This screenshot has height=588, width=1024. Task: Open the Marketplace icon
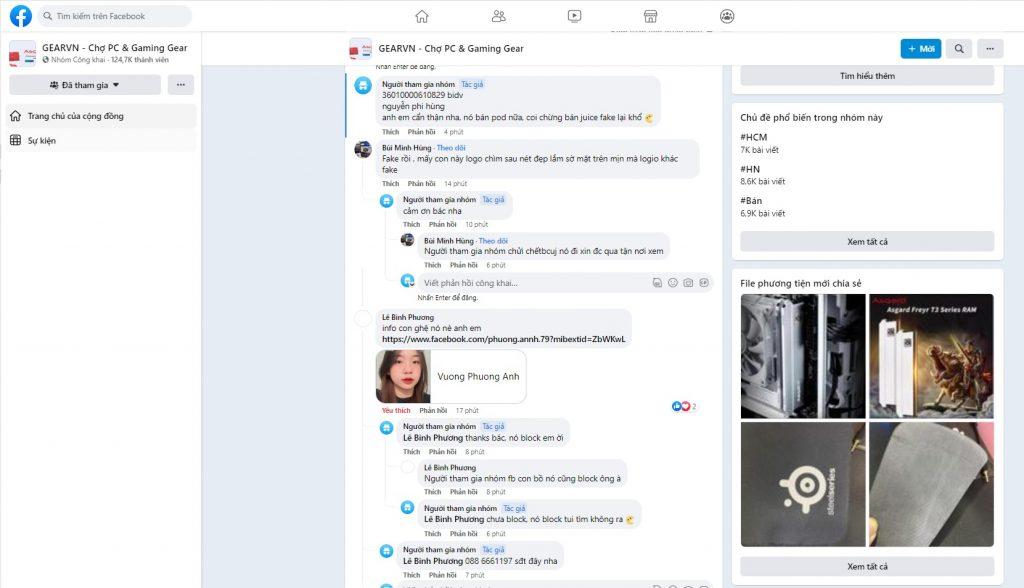pyautogui.click(x=650, y=16)
